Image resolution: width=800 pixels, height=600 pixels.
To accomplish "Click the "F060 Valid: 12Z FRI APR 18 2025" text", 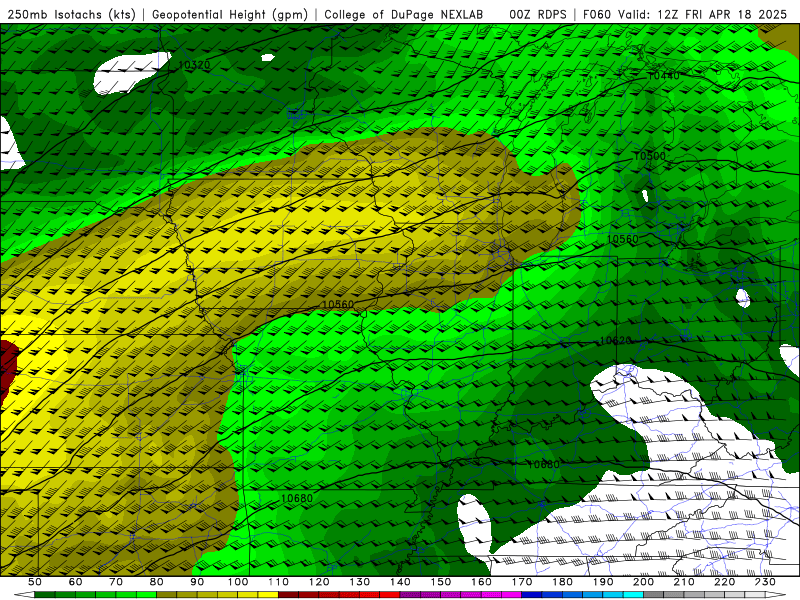I will pos(685,14).
